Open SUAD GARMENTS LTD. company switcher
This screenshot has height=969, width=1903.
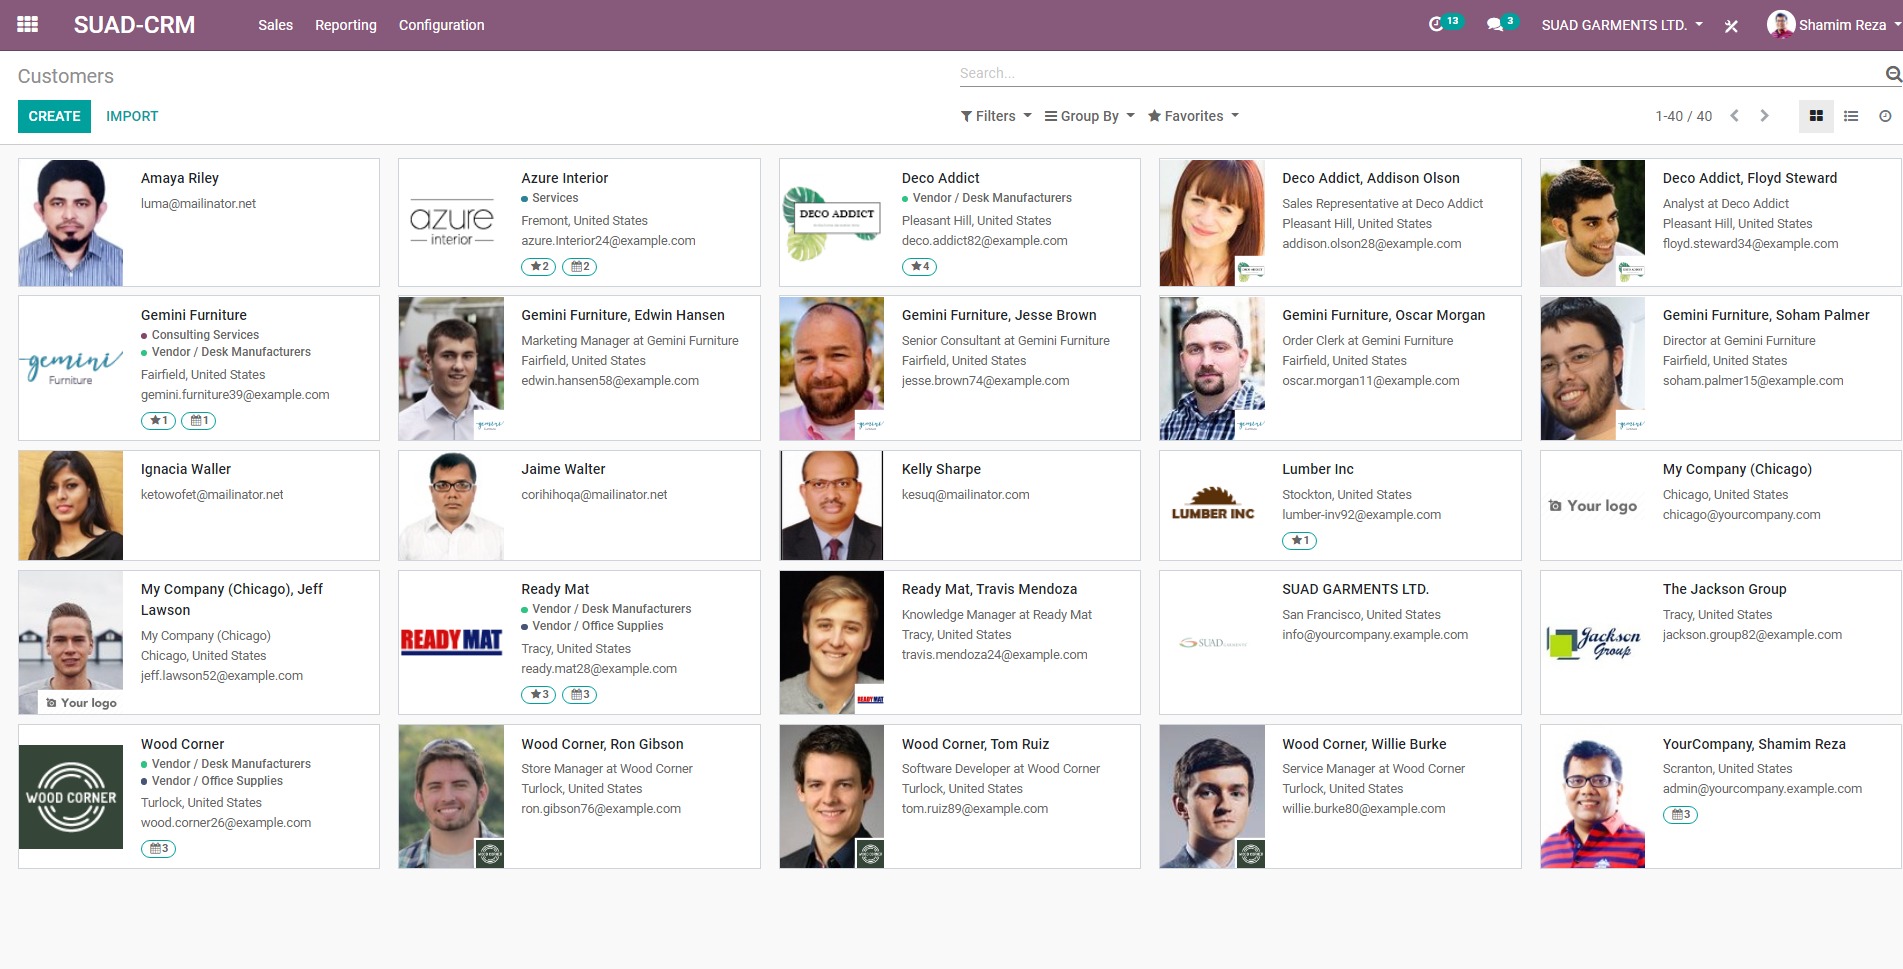(1622, 25)
